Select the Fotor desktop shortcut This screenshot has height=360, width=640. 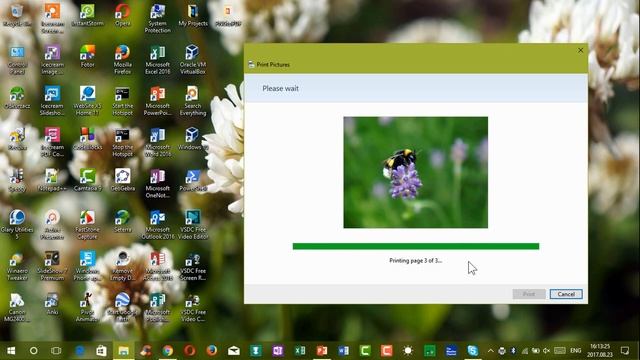[87, 57]
